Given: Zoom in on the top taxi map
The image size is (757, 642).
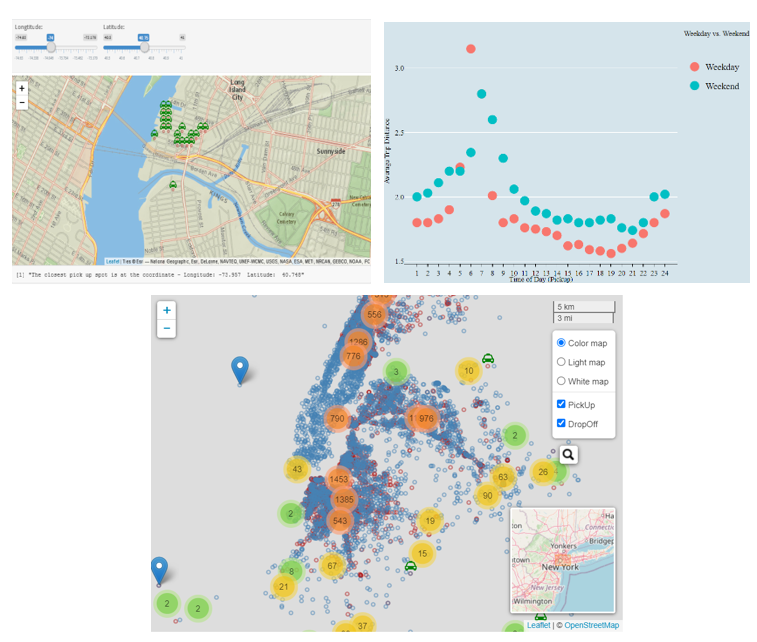Looking at the screenshot, I should click(22, 88).
